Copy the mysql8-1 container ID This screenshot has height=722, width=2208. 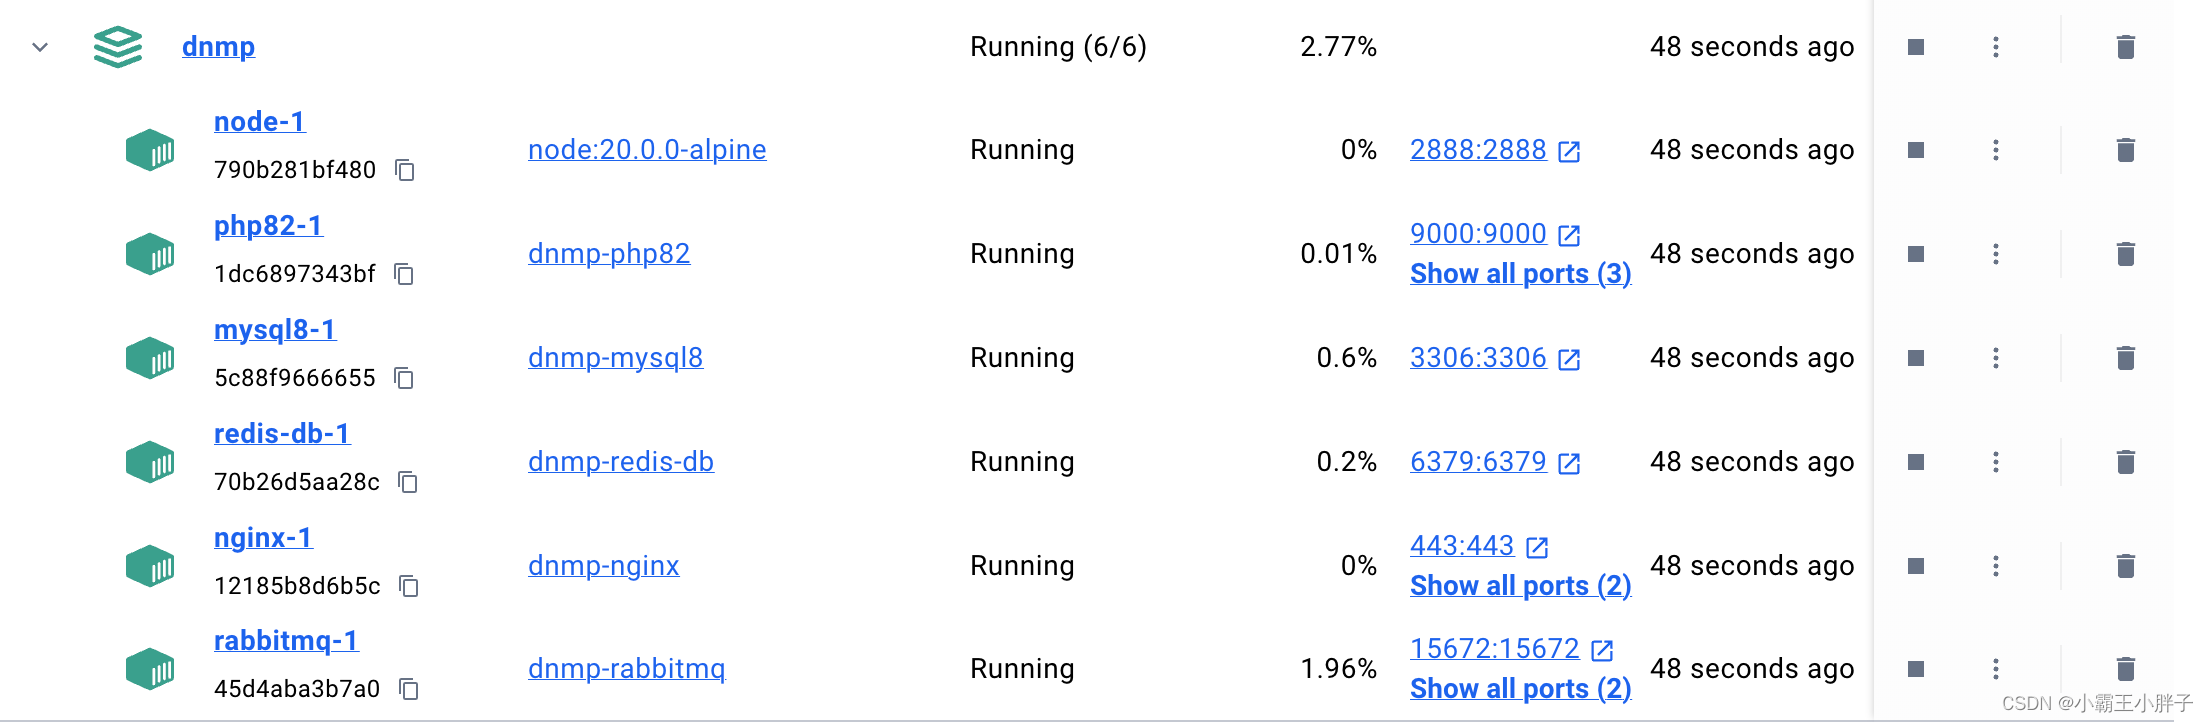(404, 379)
